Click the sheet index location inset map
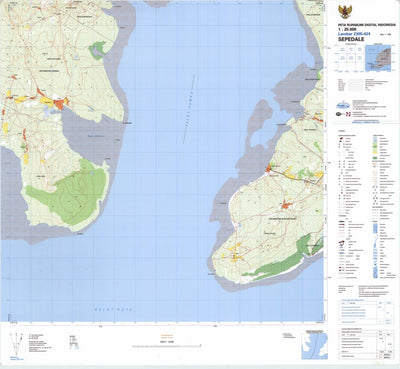This screenshot has width=400, height=369. click(378, 58)
